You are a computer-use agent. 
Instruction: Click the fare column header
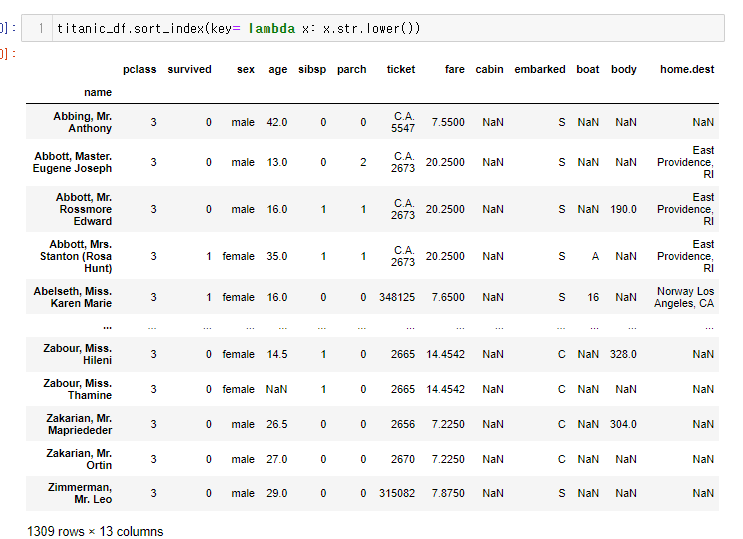pos(455,69)
